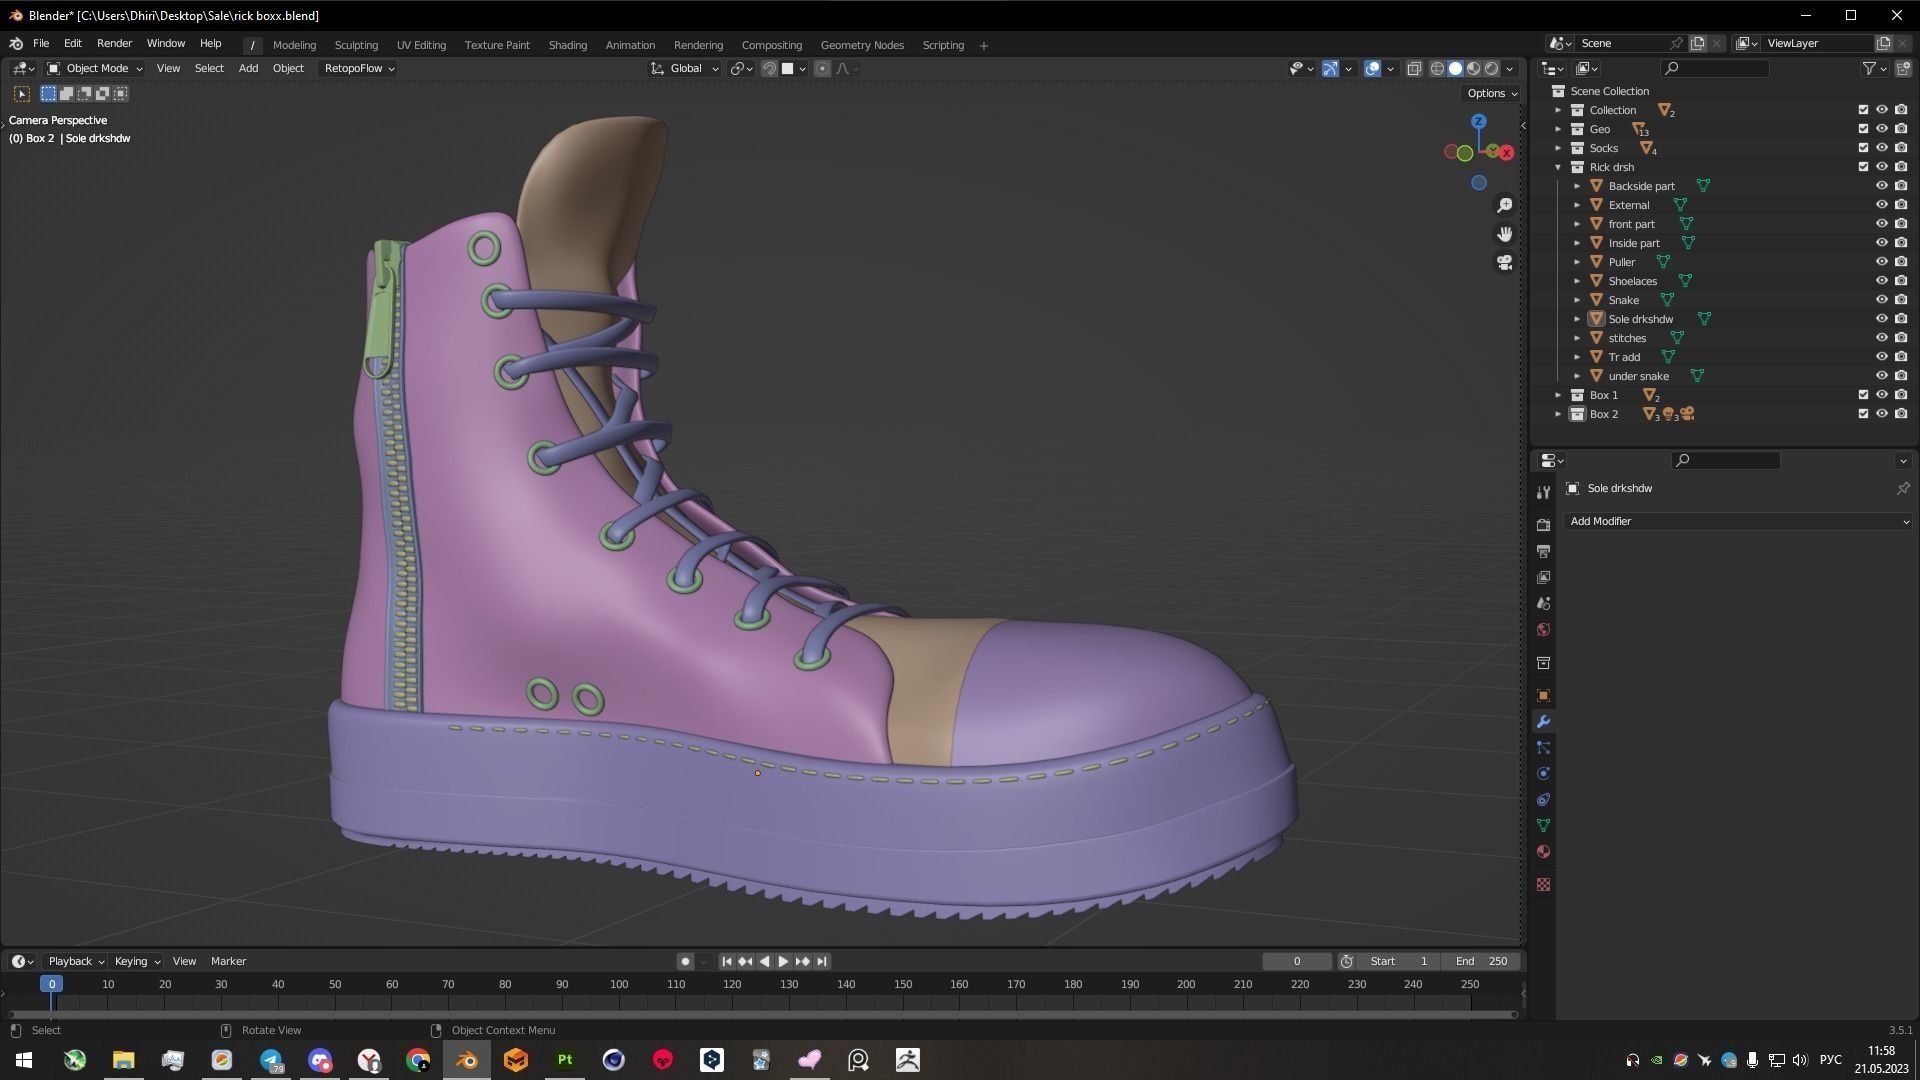
Task: Click the viewport pan hand gizmo
Action: point(1504,234)
